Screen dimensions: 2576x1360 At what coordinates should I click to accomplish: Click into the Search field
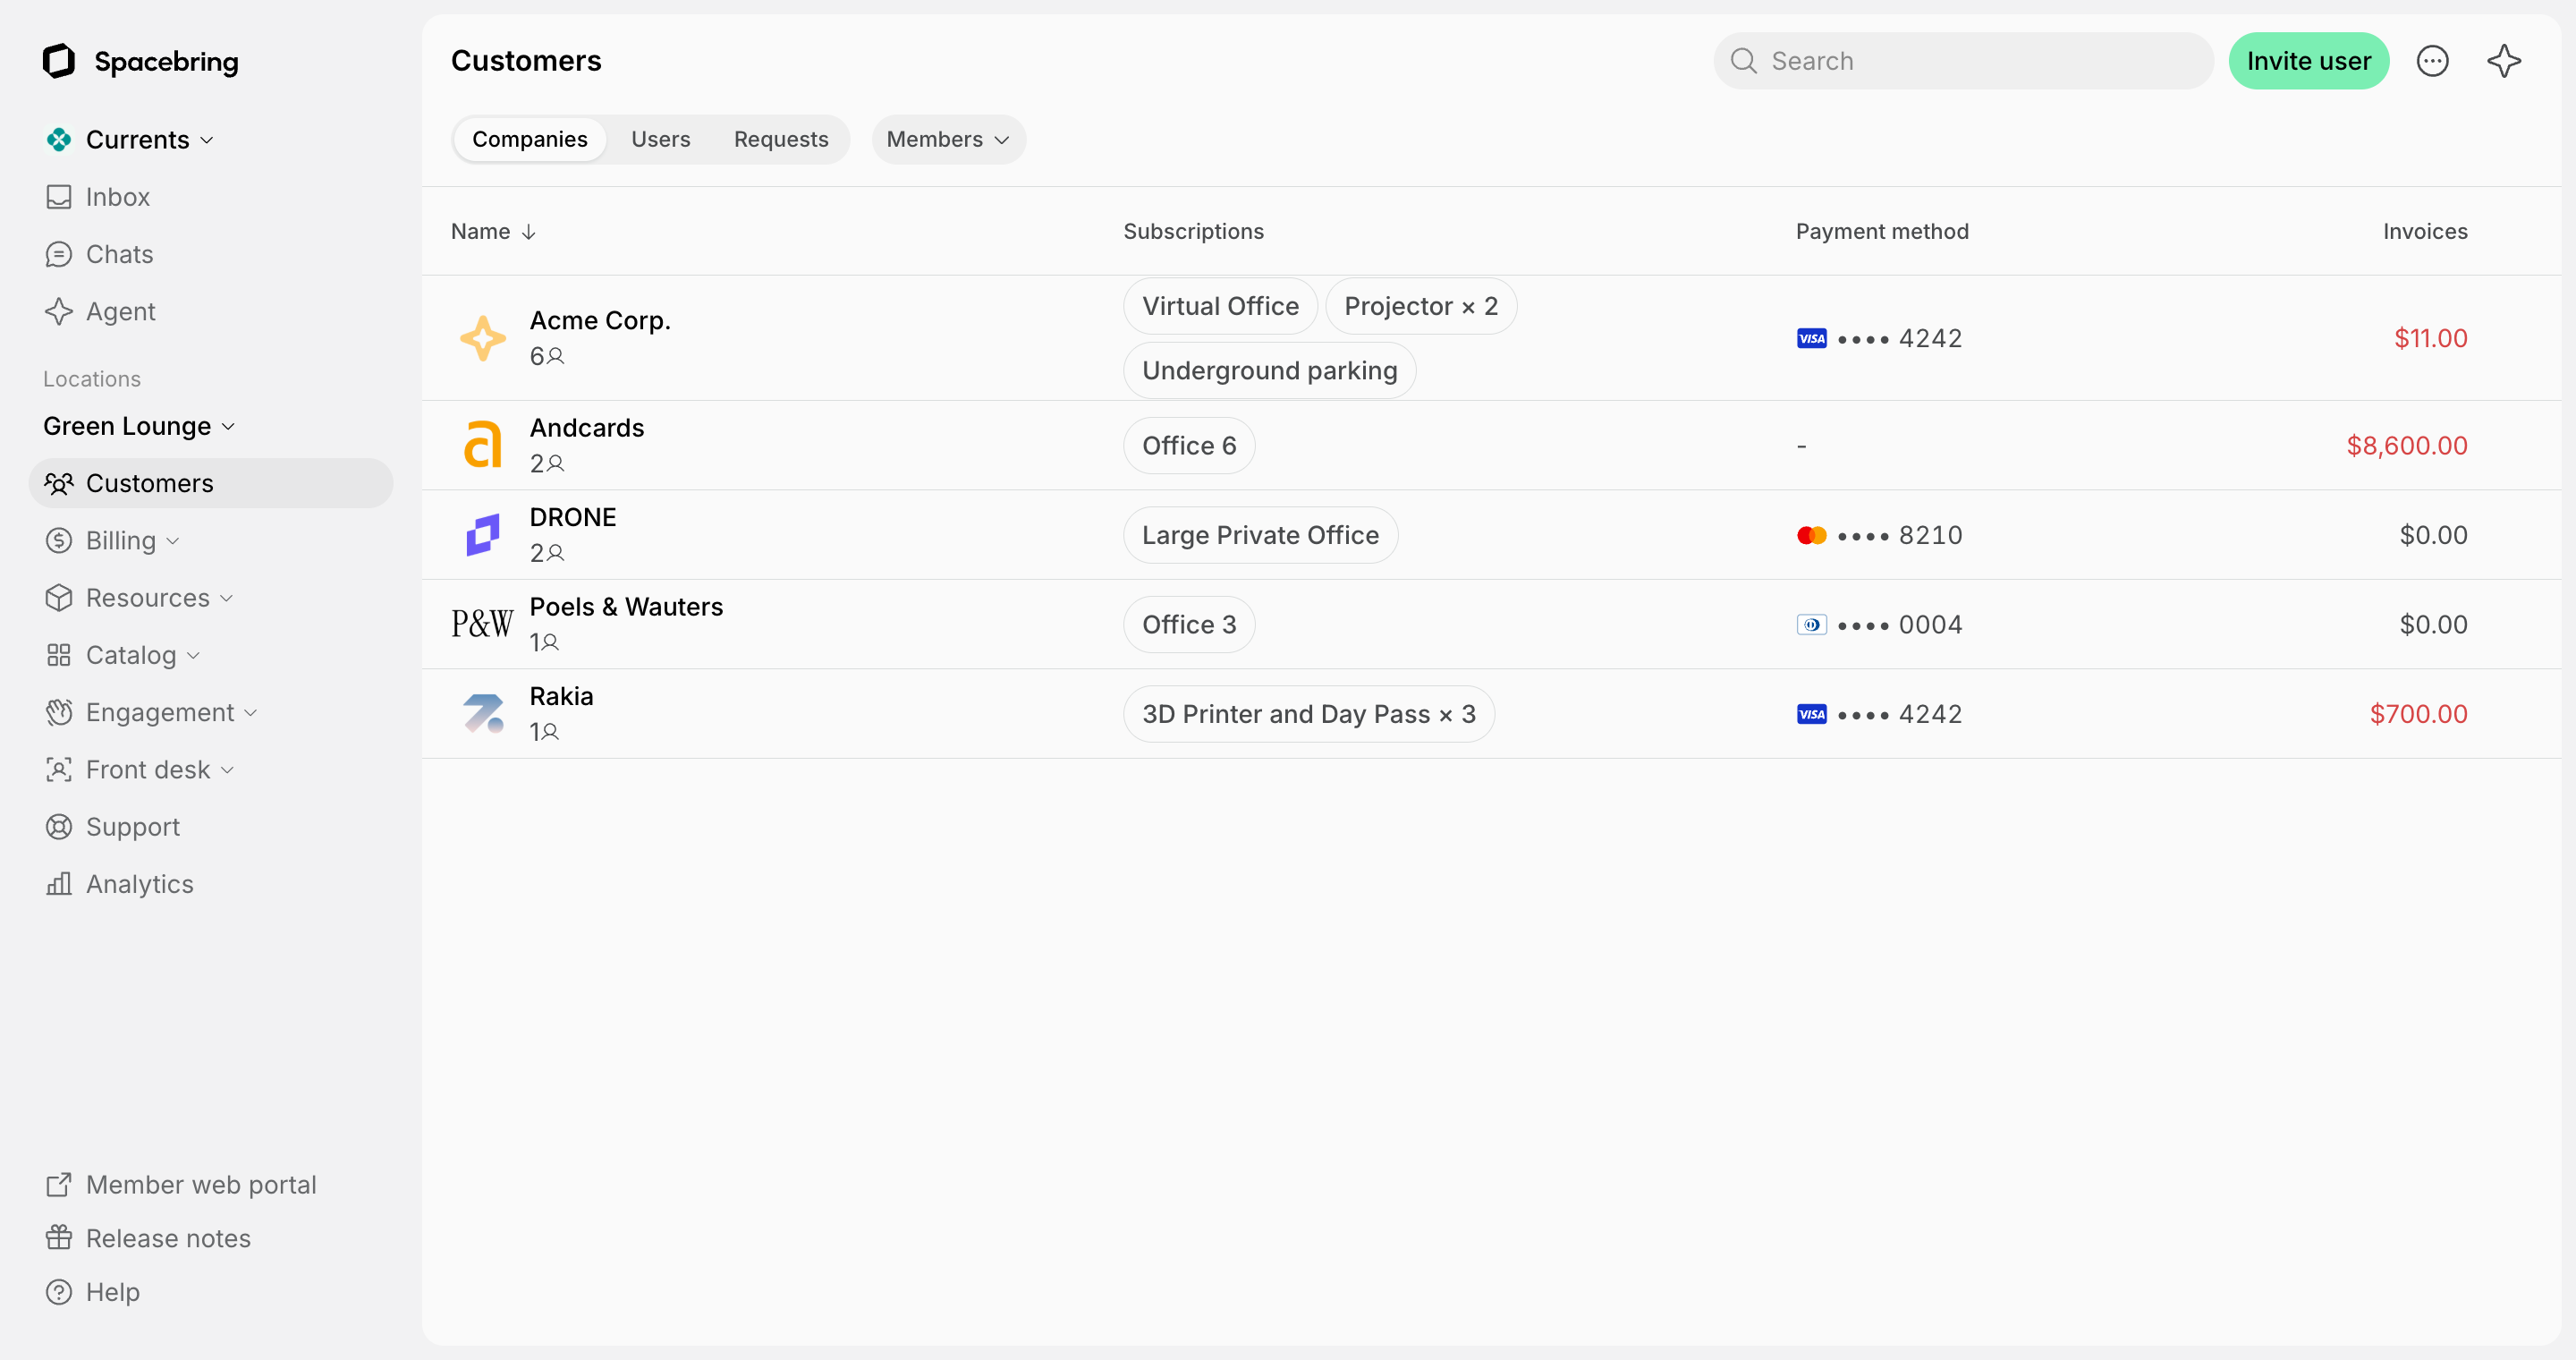pyautogui.click(x=1963, y=61)
